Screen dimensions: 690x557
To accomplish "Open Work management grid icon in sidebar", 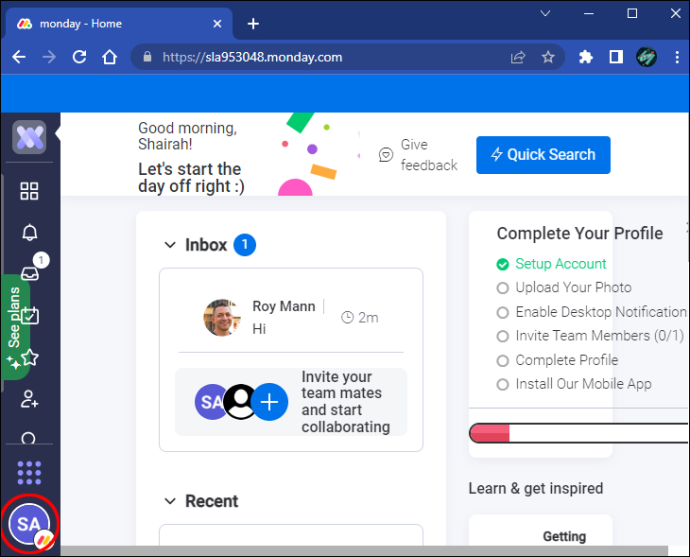I will [29, 191].
